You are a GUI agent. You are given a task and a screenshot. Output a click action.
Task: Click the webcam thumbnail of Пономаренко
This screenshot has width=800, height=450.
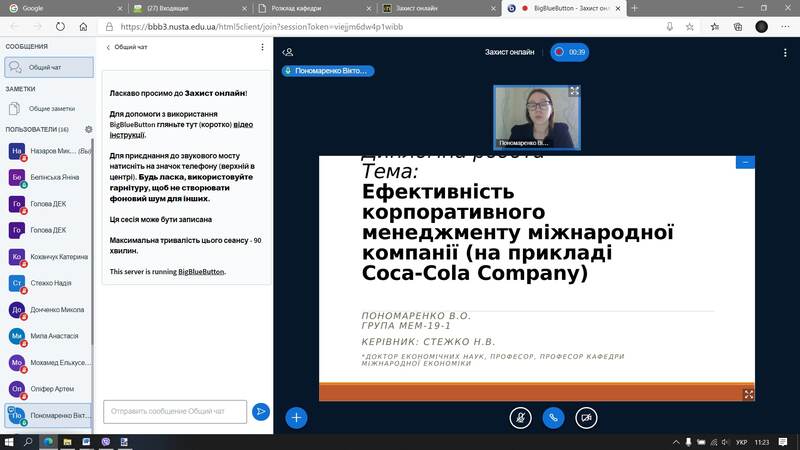click(537, 118)
